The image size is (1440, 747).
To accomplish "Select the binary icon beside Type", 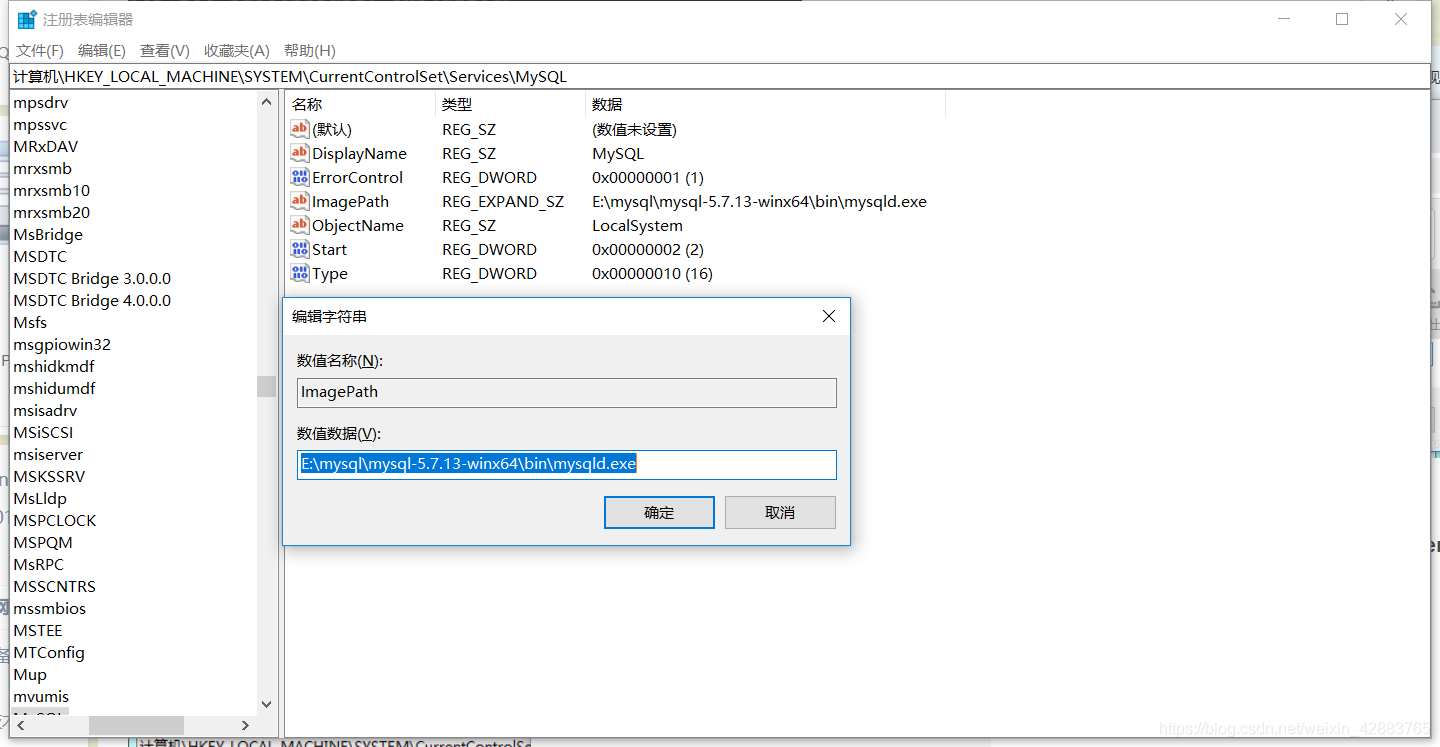I will pyautogui.click(x=300, y=273).
